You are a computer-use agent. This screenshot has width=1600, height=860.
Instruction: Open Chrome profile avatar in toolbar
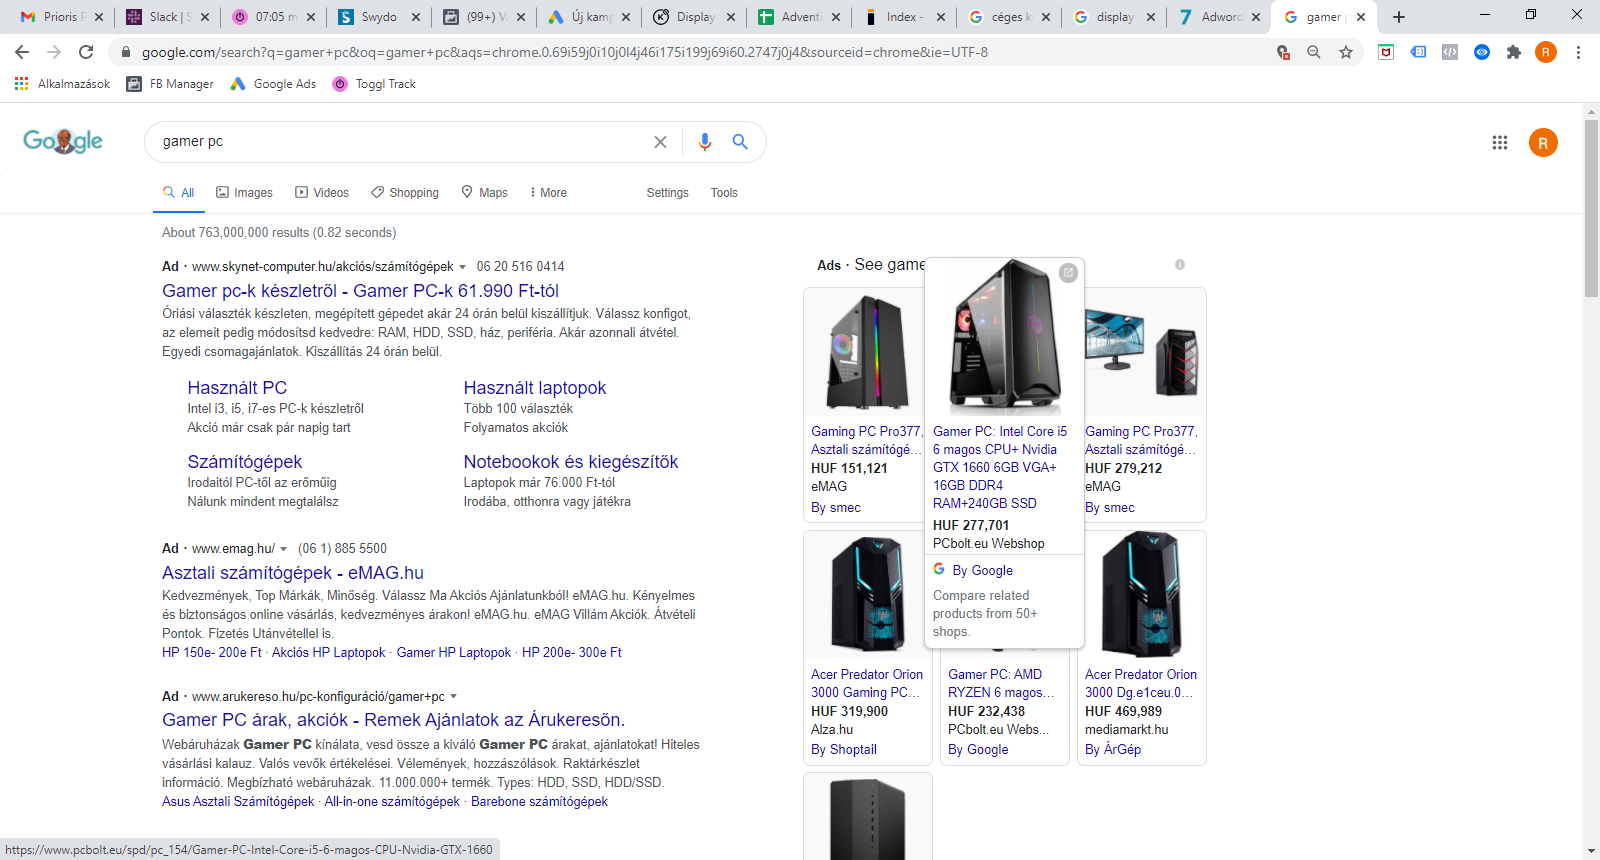pos(1546,52)
